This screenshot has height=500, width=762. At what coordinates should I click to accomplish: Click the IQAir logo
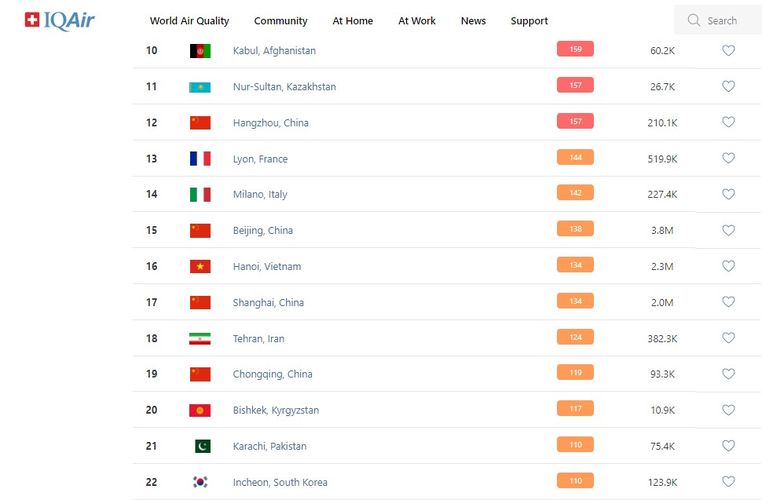(59, 20)
